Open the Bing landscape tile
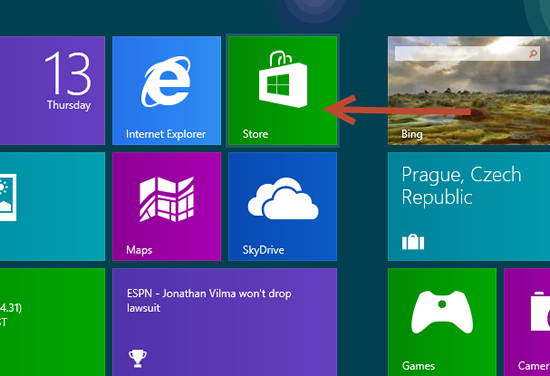 click(x=469, y=90)
